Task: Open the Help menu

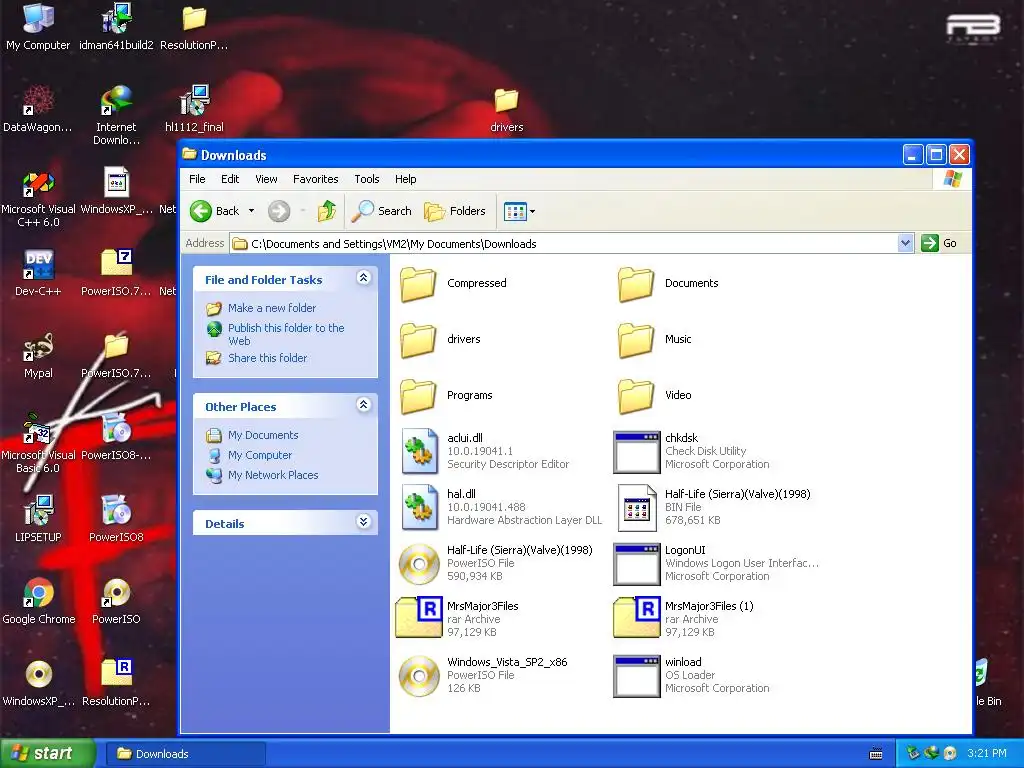Action: coord(405,179)
